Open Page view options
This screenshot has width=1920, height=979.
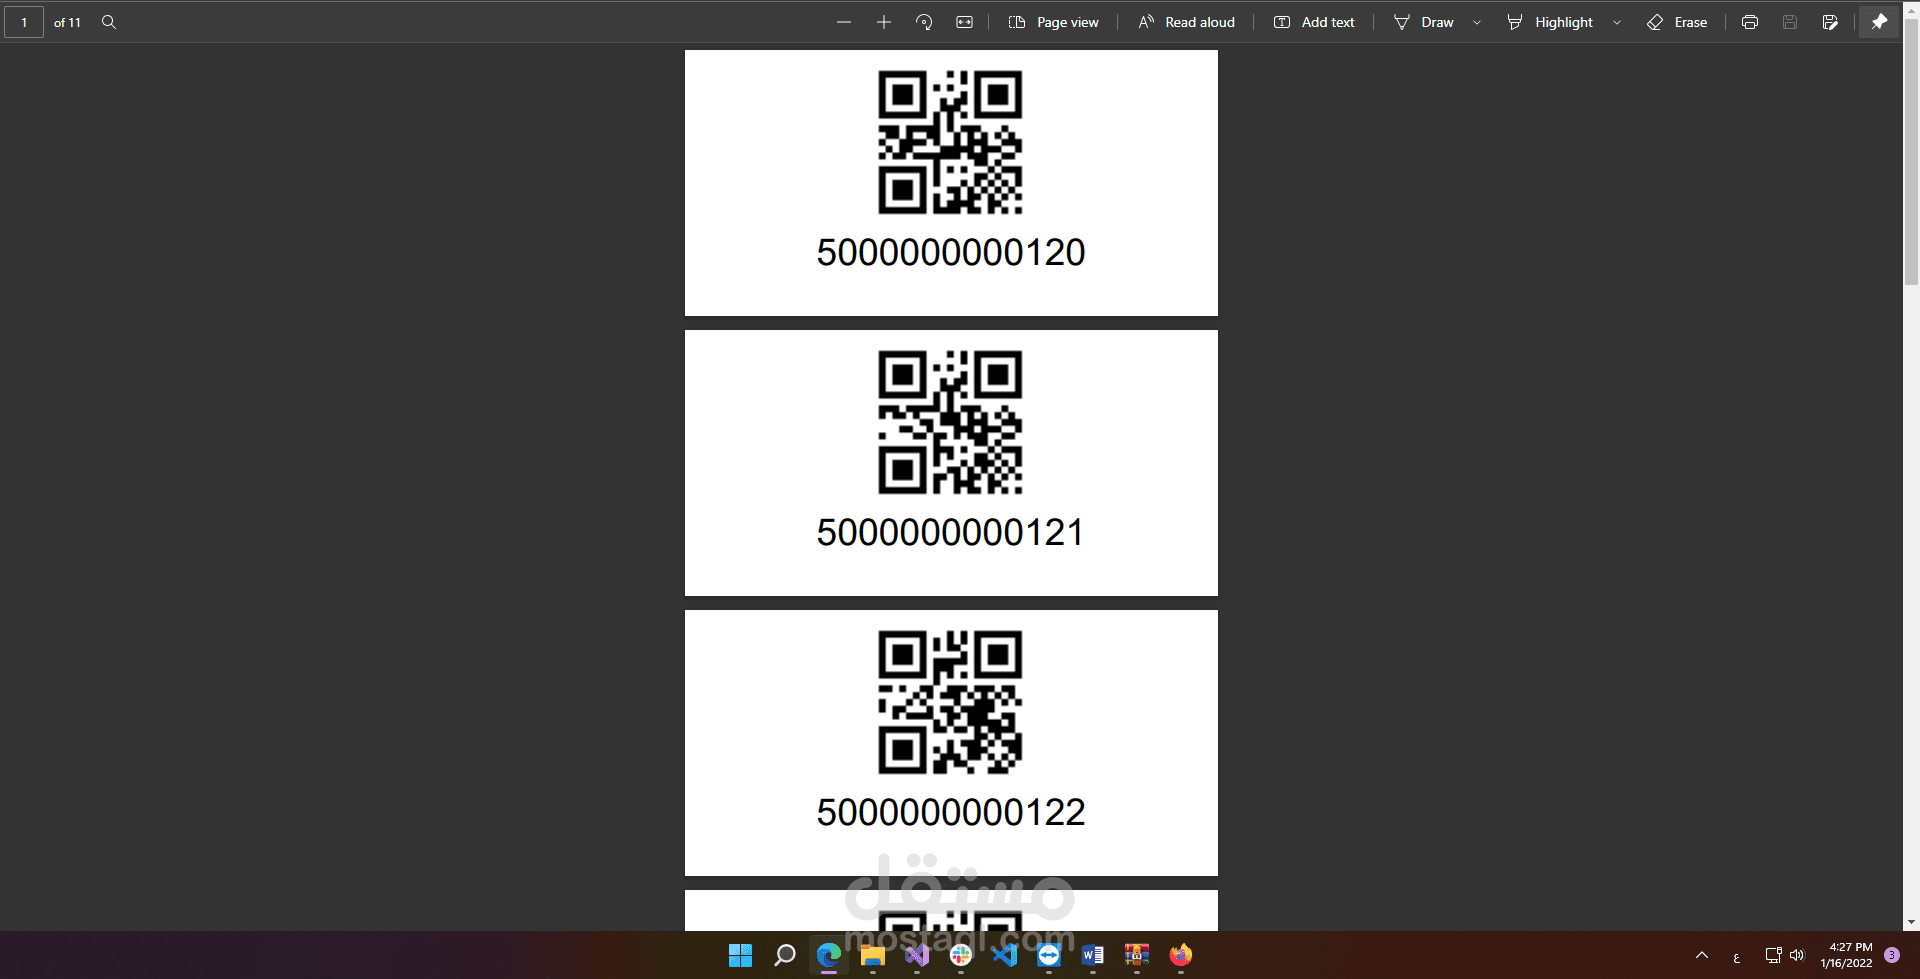tap(1054, 22)
